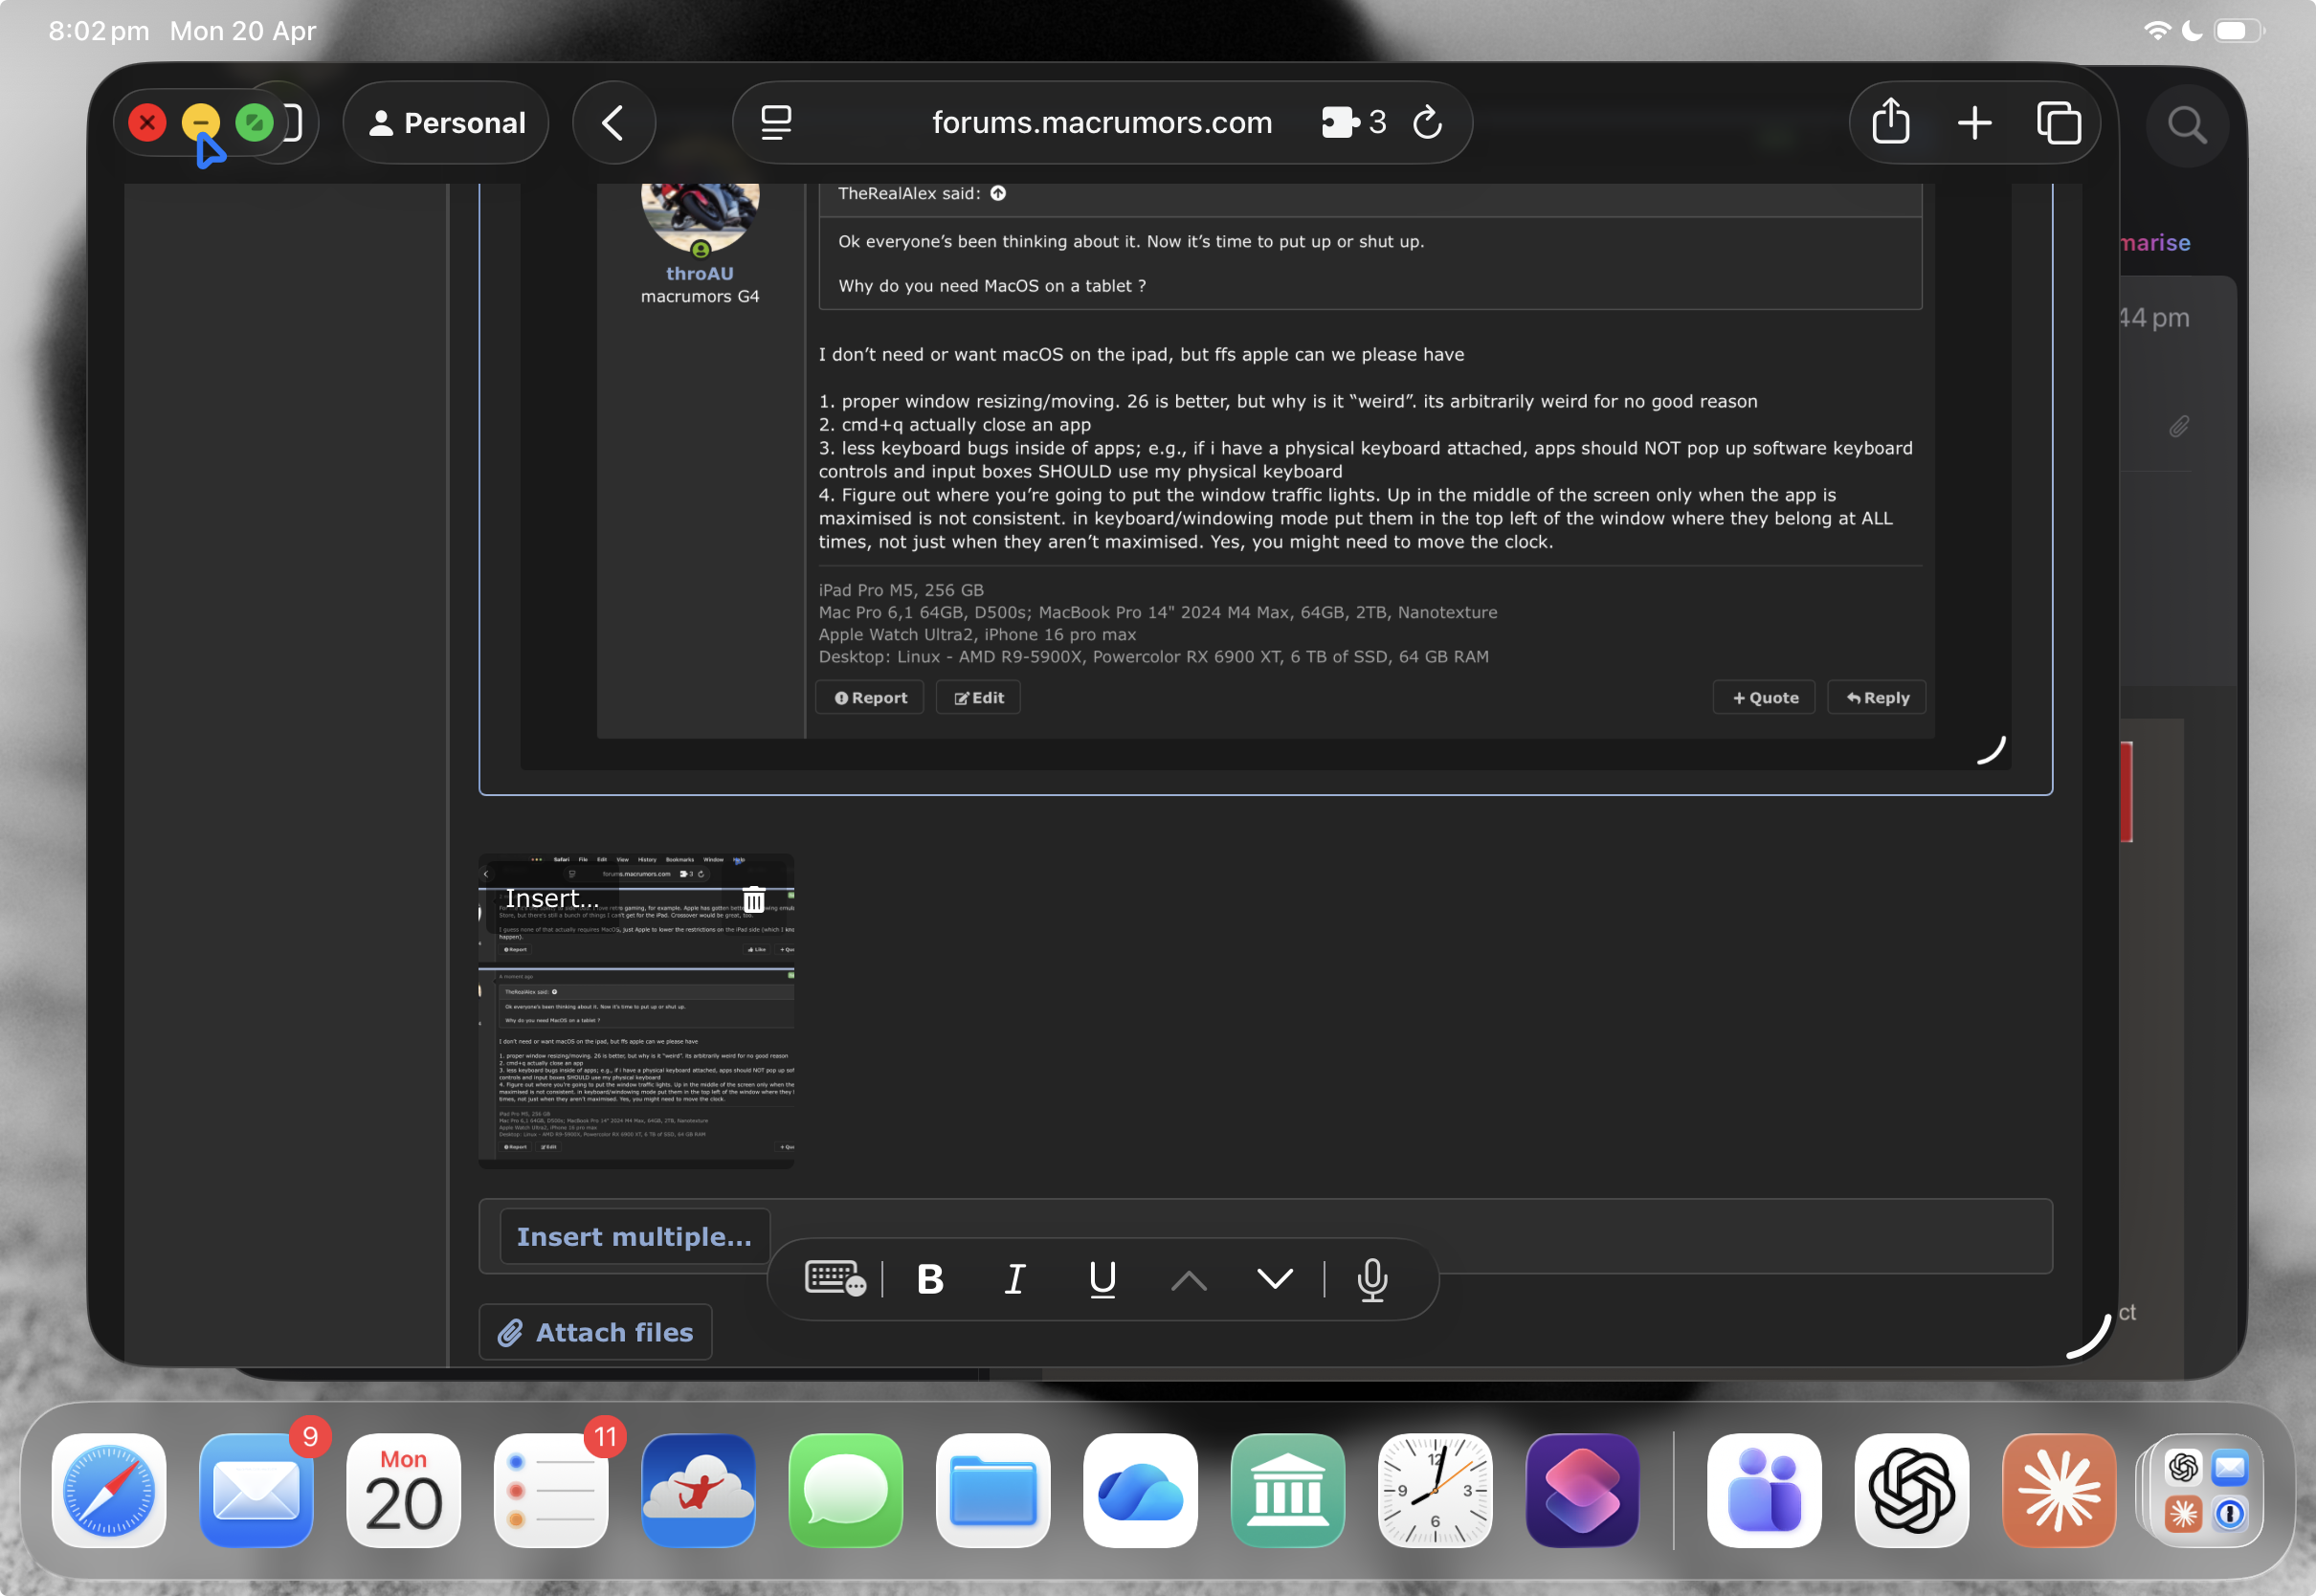Edit the throAU post

click(x=978, y=698)
